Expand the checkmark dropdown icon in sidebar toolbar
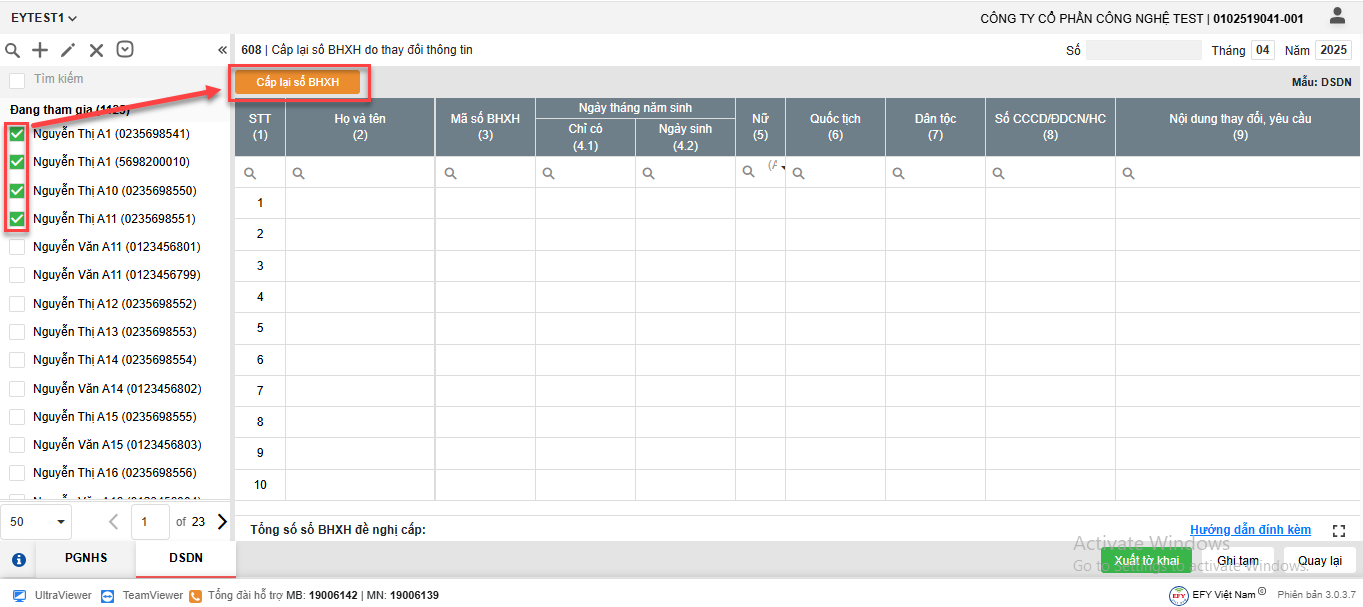The image size is (1363, 607). coord(125,50)
